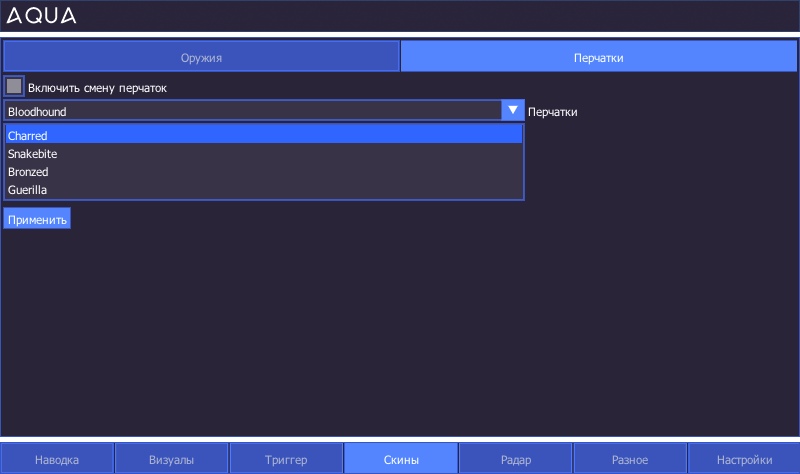Enable the Включить смену перчаток checkbox

click(14, 86)
